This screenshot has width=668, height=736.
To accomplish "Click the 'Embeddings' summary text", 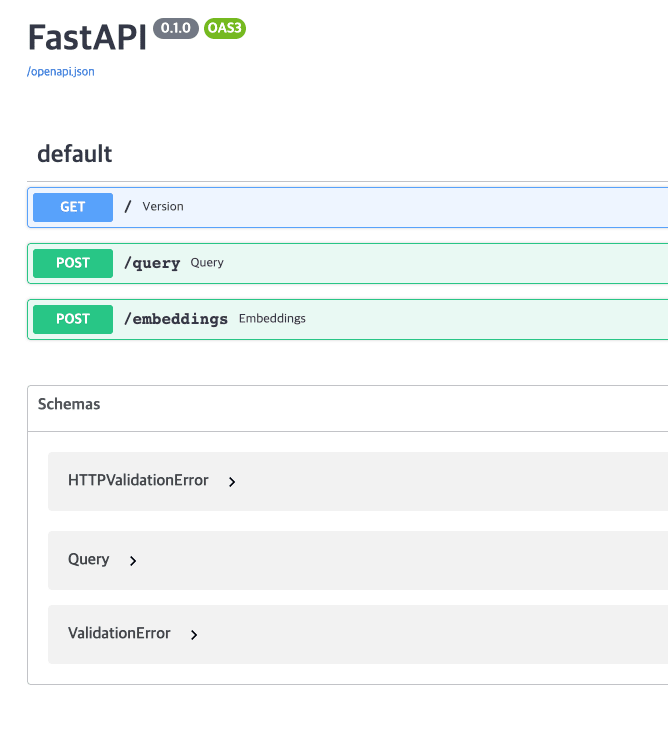I will tap(272, 319).
